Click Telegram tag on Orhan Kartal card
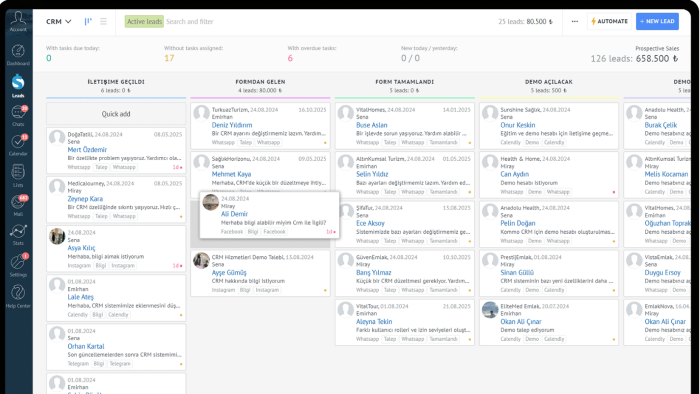Image resolution: width=700 pixels, height=394 pixels. [78, 364]
